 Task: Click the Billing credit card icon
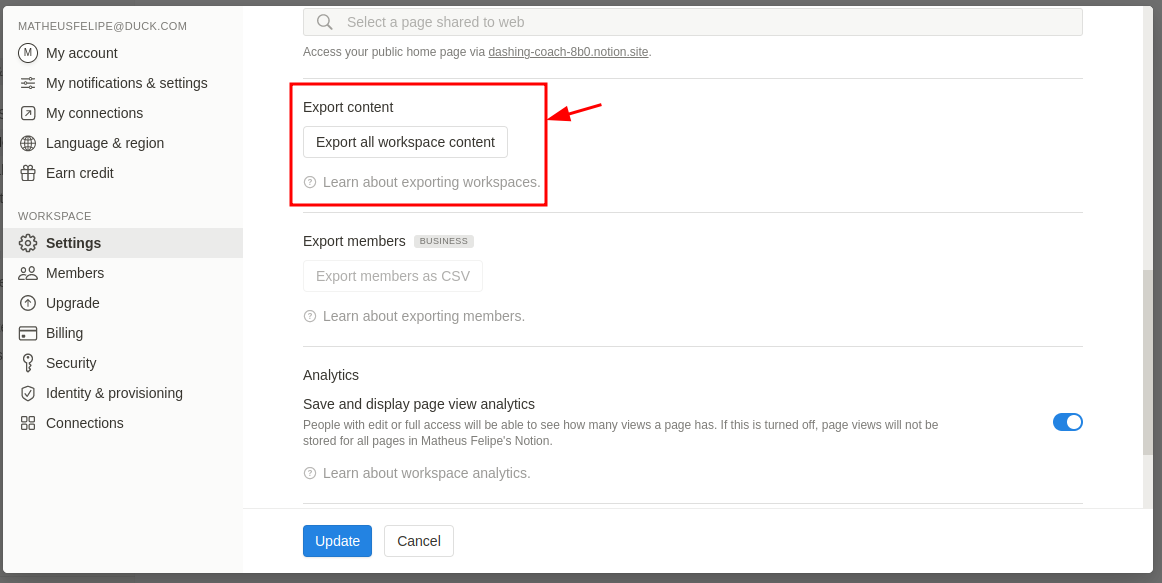point(27,333)
